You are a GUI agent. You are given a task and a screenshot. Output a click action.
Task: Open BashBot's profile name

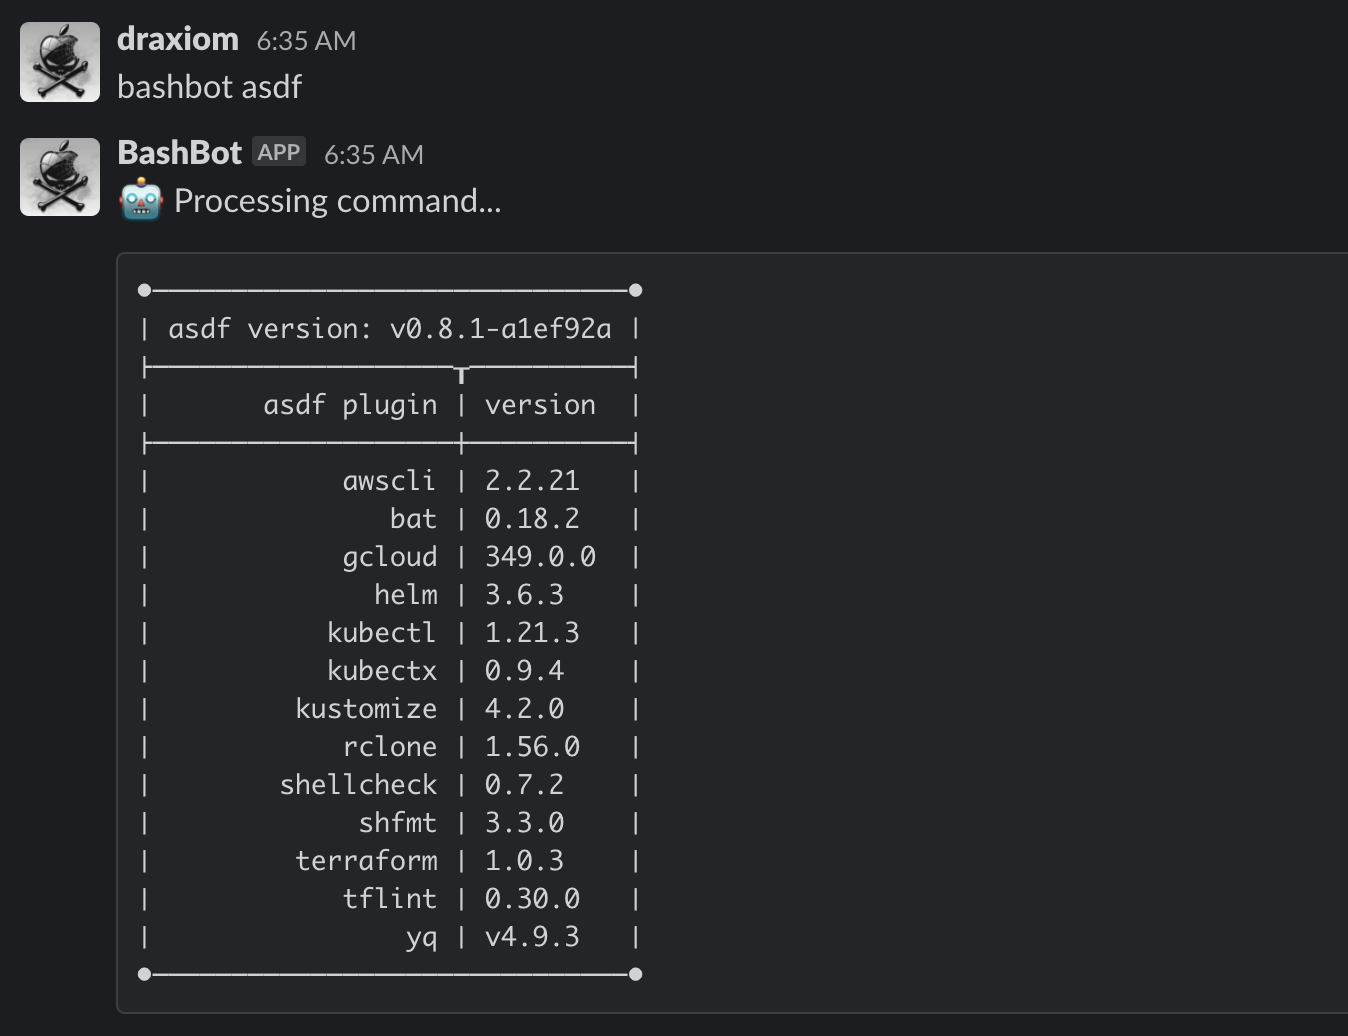click(x=180, y=153)
